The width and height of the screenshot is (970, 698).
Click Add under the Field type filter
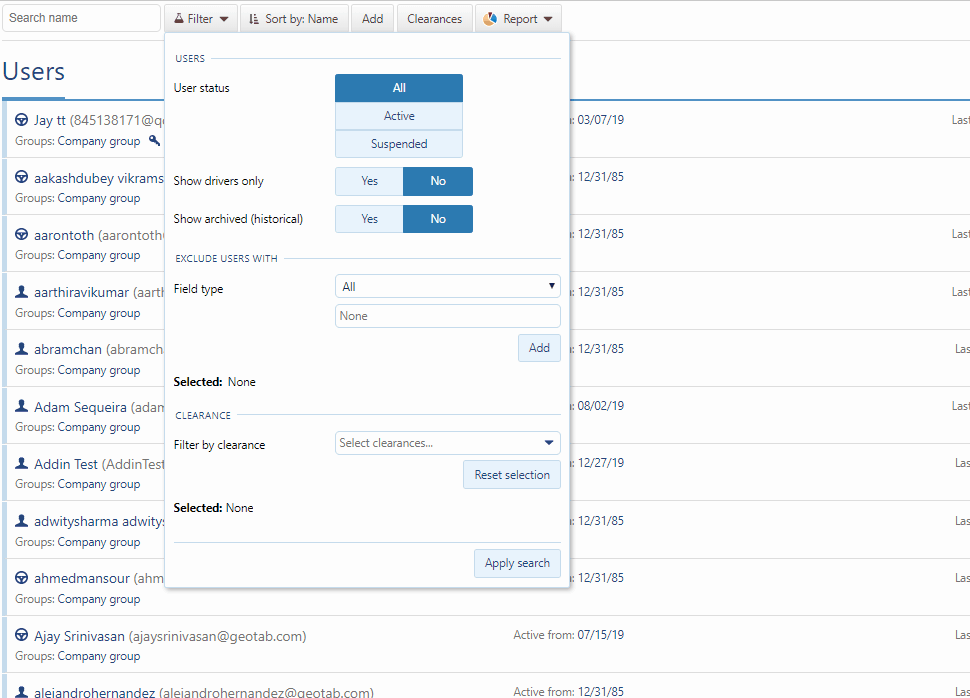click(539, 348)
